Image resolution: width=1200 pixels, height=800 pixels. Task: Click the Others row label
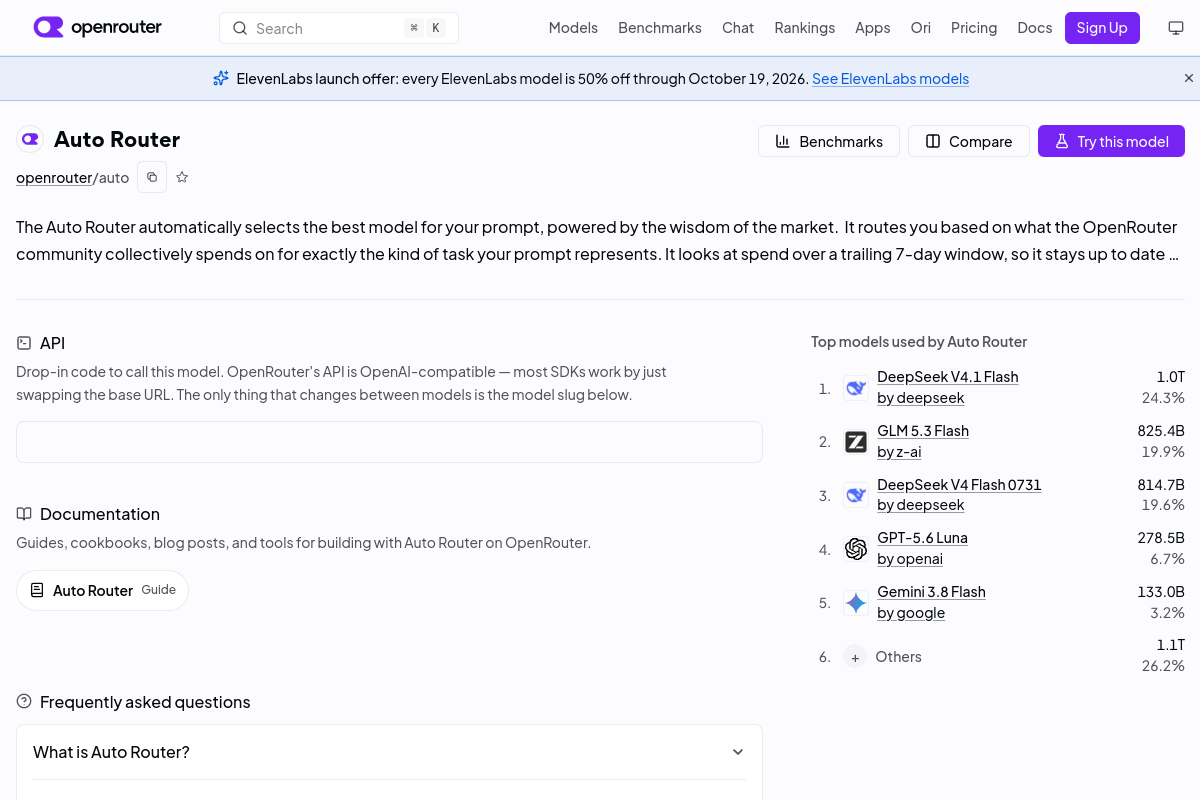(x=898, y=657)
